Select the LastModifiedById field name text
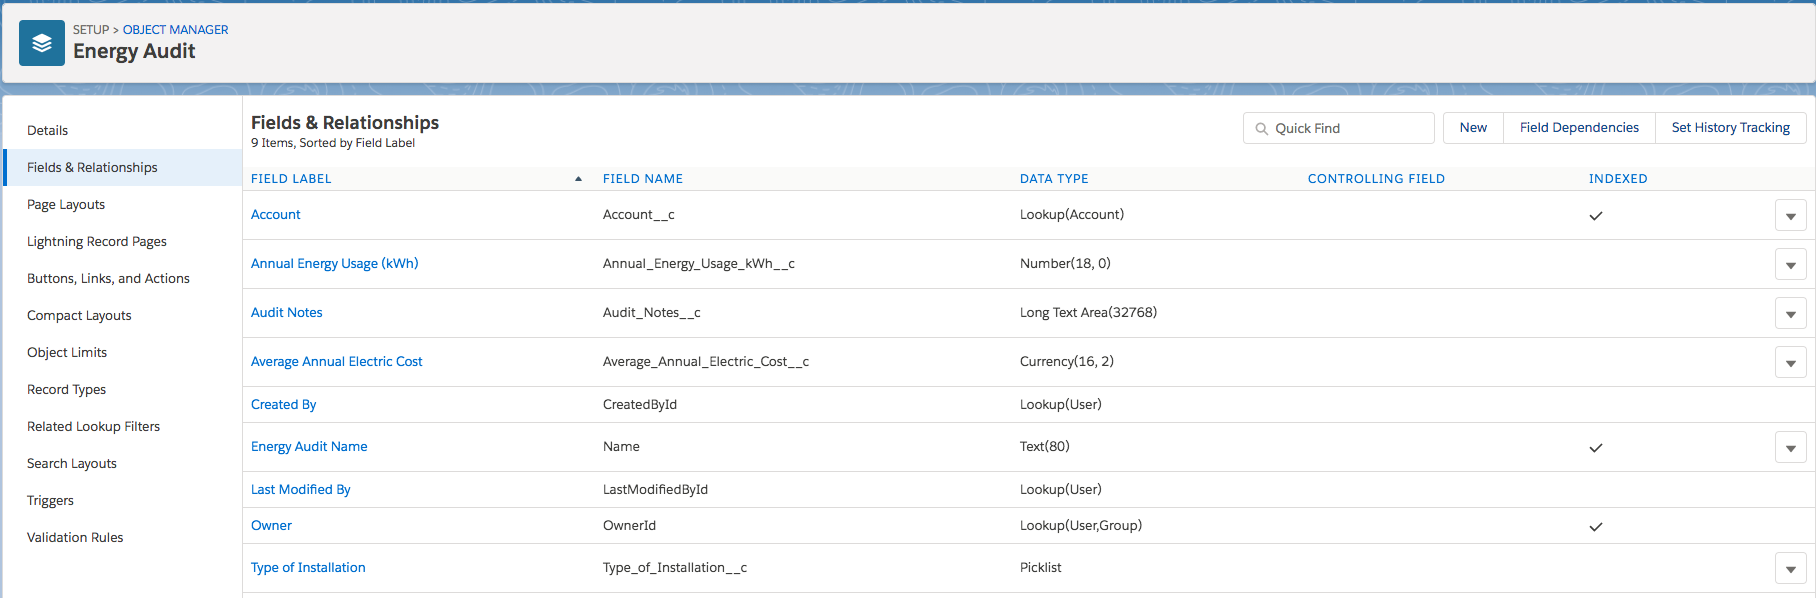Screen dimensions: 1816x598 tap(655, 489)
